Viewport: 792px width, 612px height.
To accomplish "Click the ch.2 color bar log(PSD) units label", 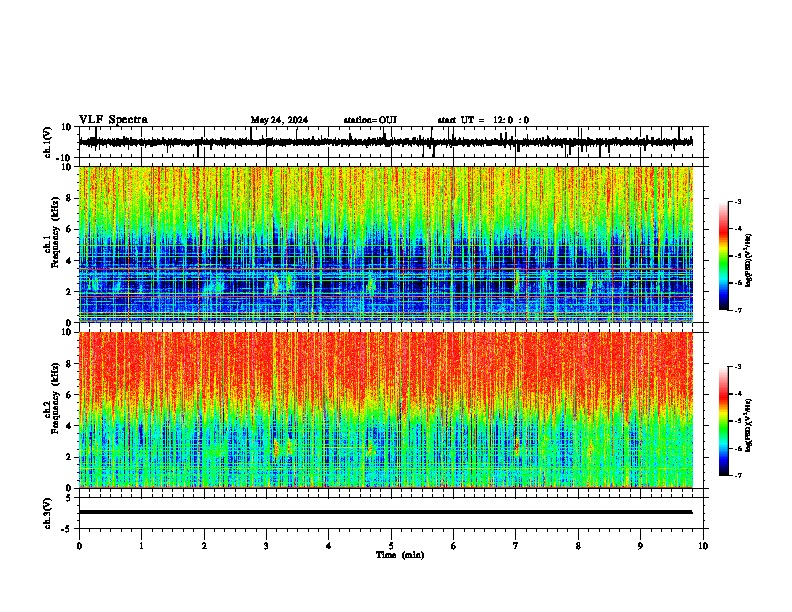I will [x=749, y=425].
